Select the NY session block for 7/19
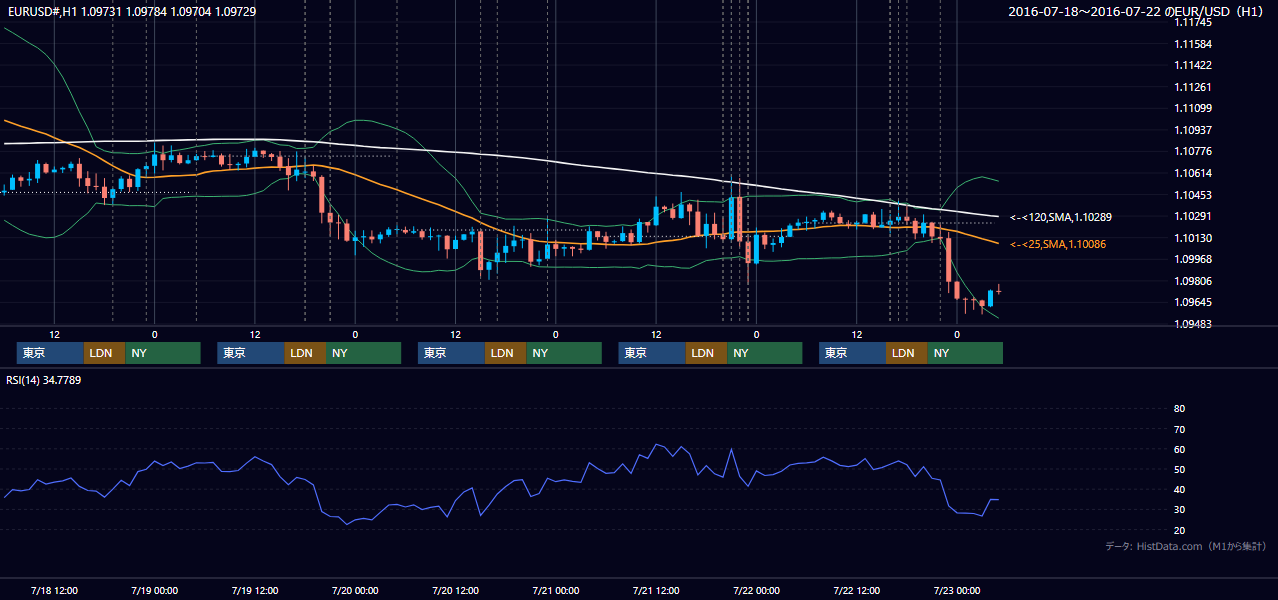This screenshot has height=600, width=1278. pos(363,353)
